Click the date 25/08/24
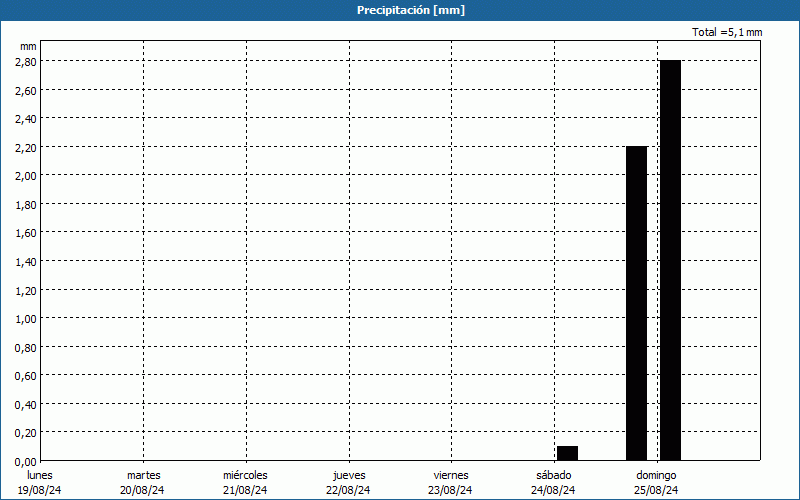The height and width of the screenshot is (500, 800). [x=656, y=490]
